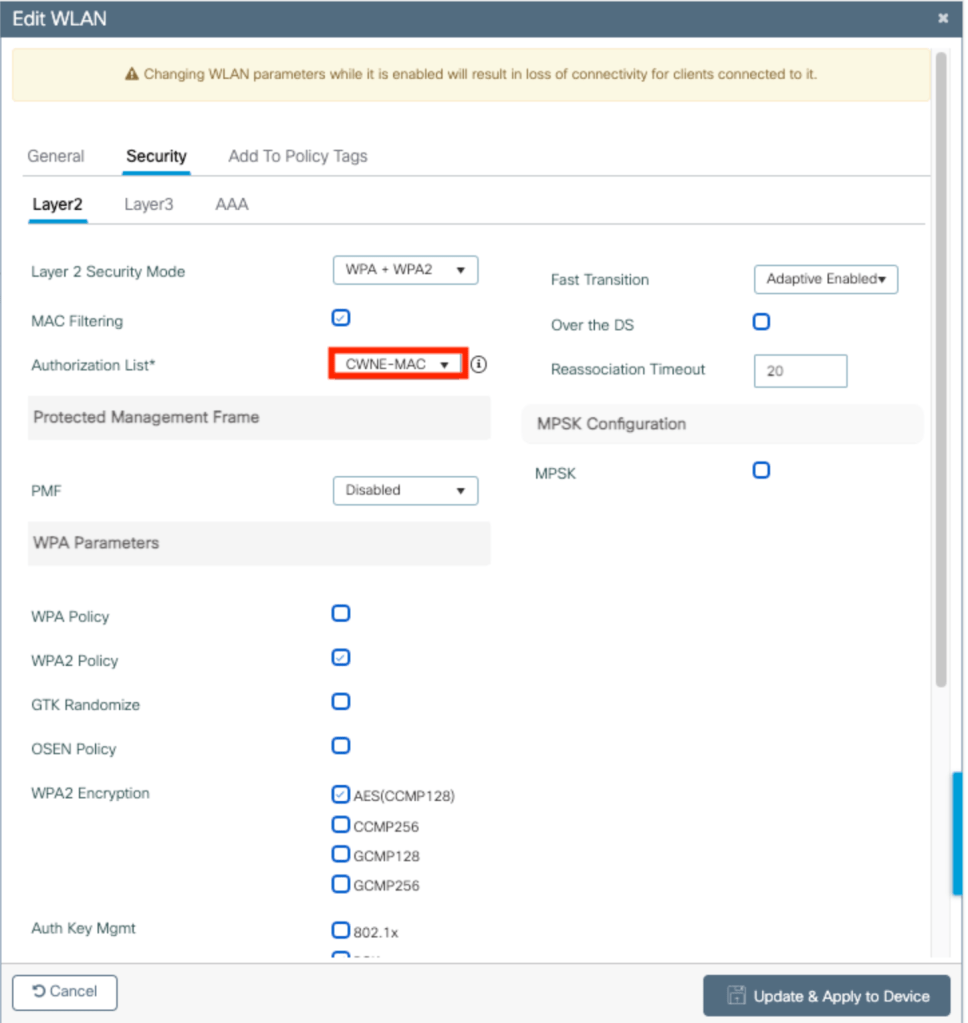The height and width of the screenshot is (1023, 968).
Task: Toggle the MAC Filtering checkbox
Action: click(341, 318)
